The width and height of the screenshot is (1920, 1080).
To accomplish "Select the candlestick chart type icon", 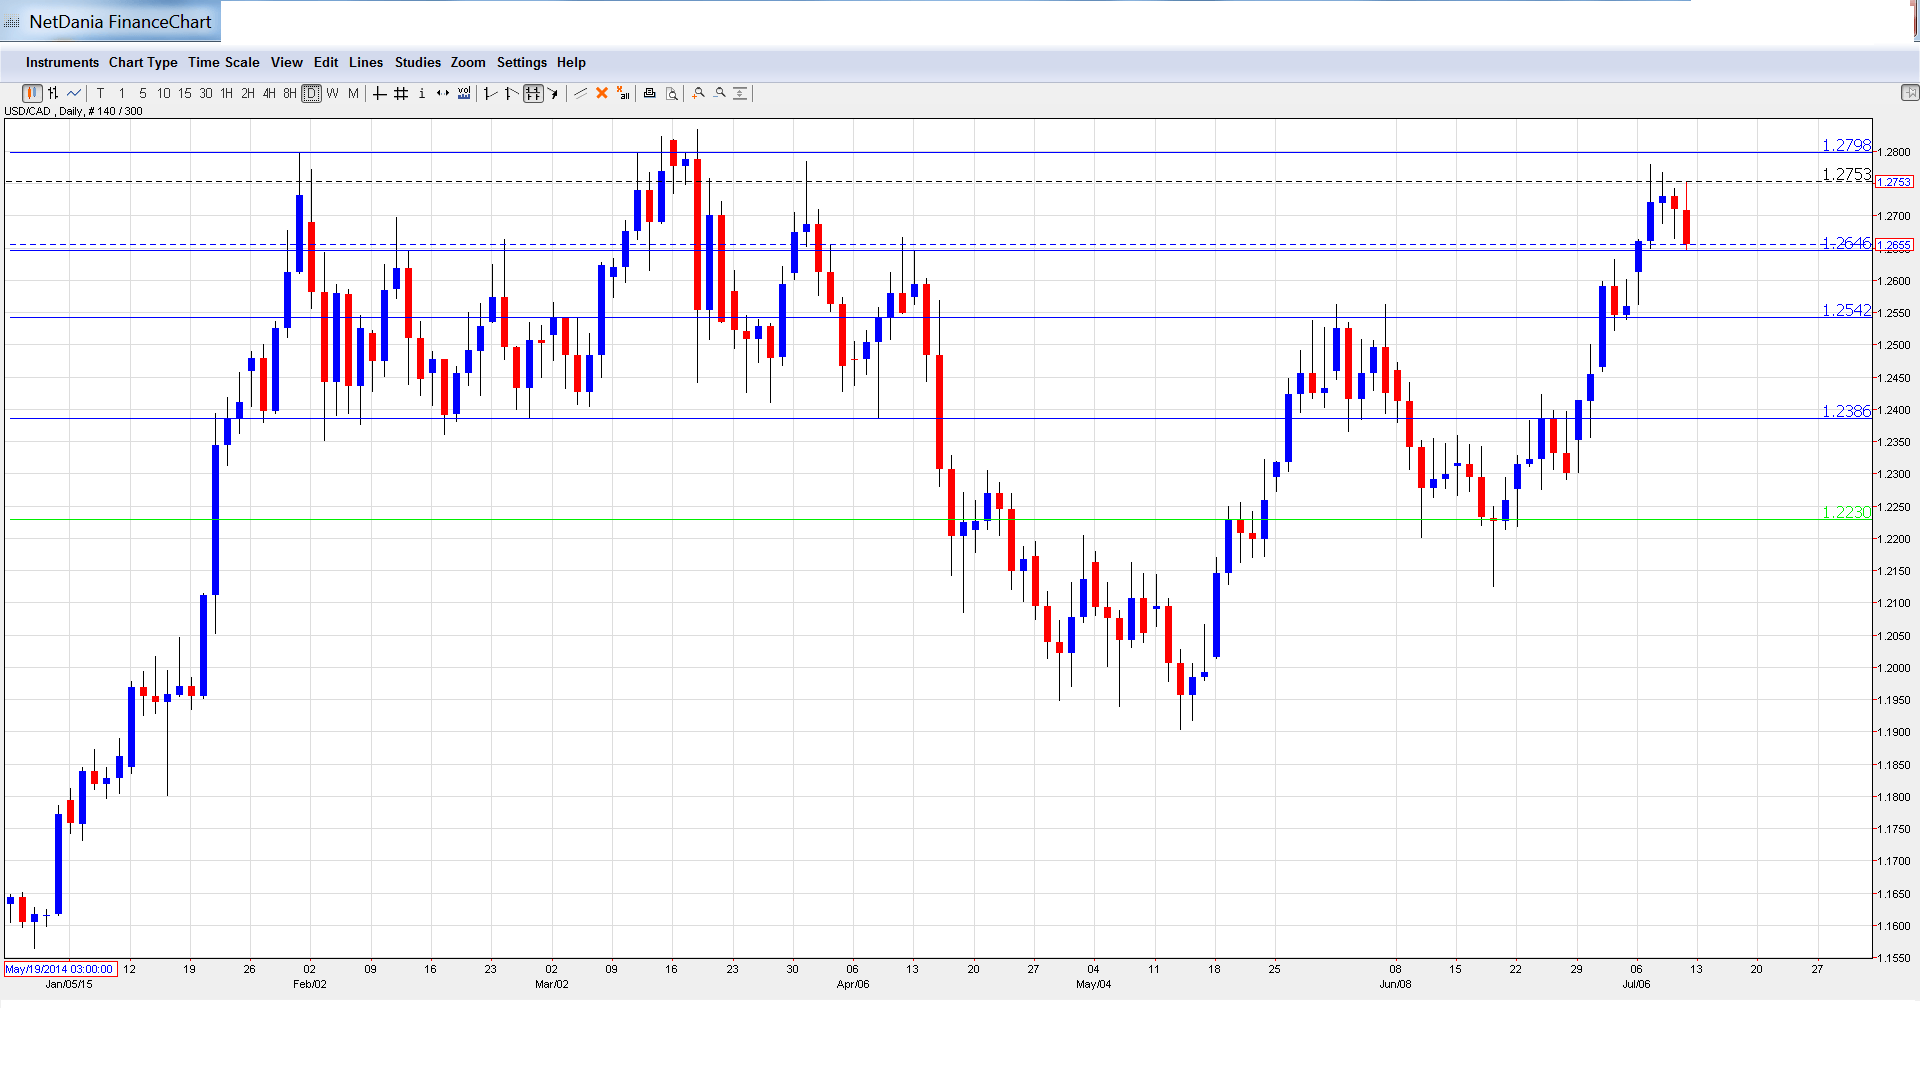I will tap(32, 93).
